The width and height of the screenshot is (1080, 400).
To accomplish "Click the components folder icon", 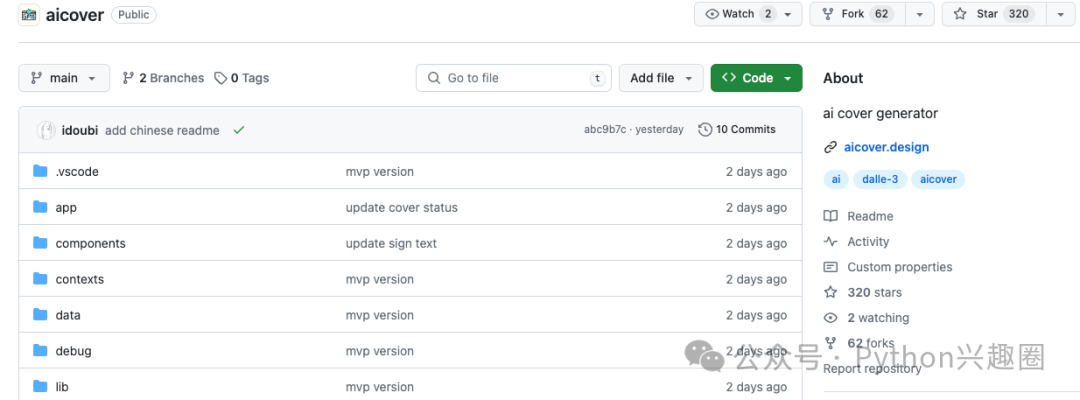I will 41,242.
